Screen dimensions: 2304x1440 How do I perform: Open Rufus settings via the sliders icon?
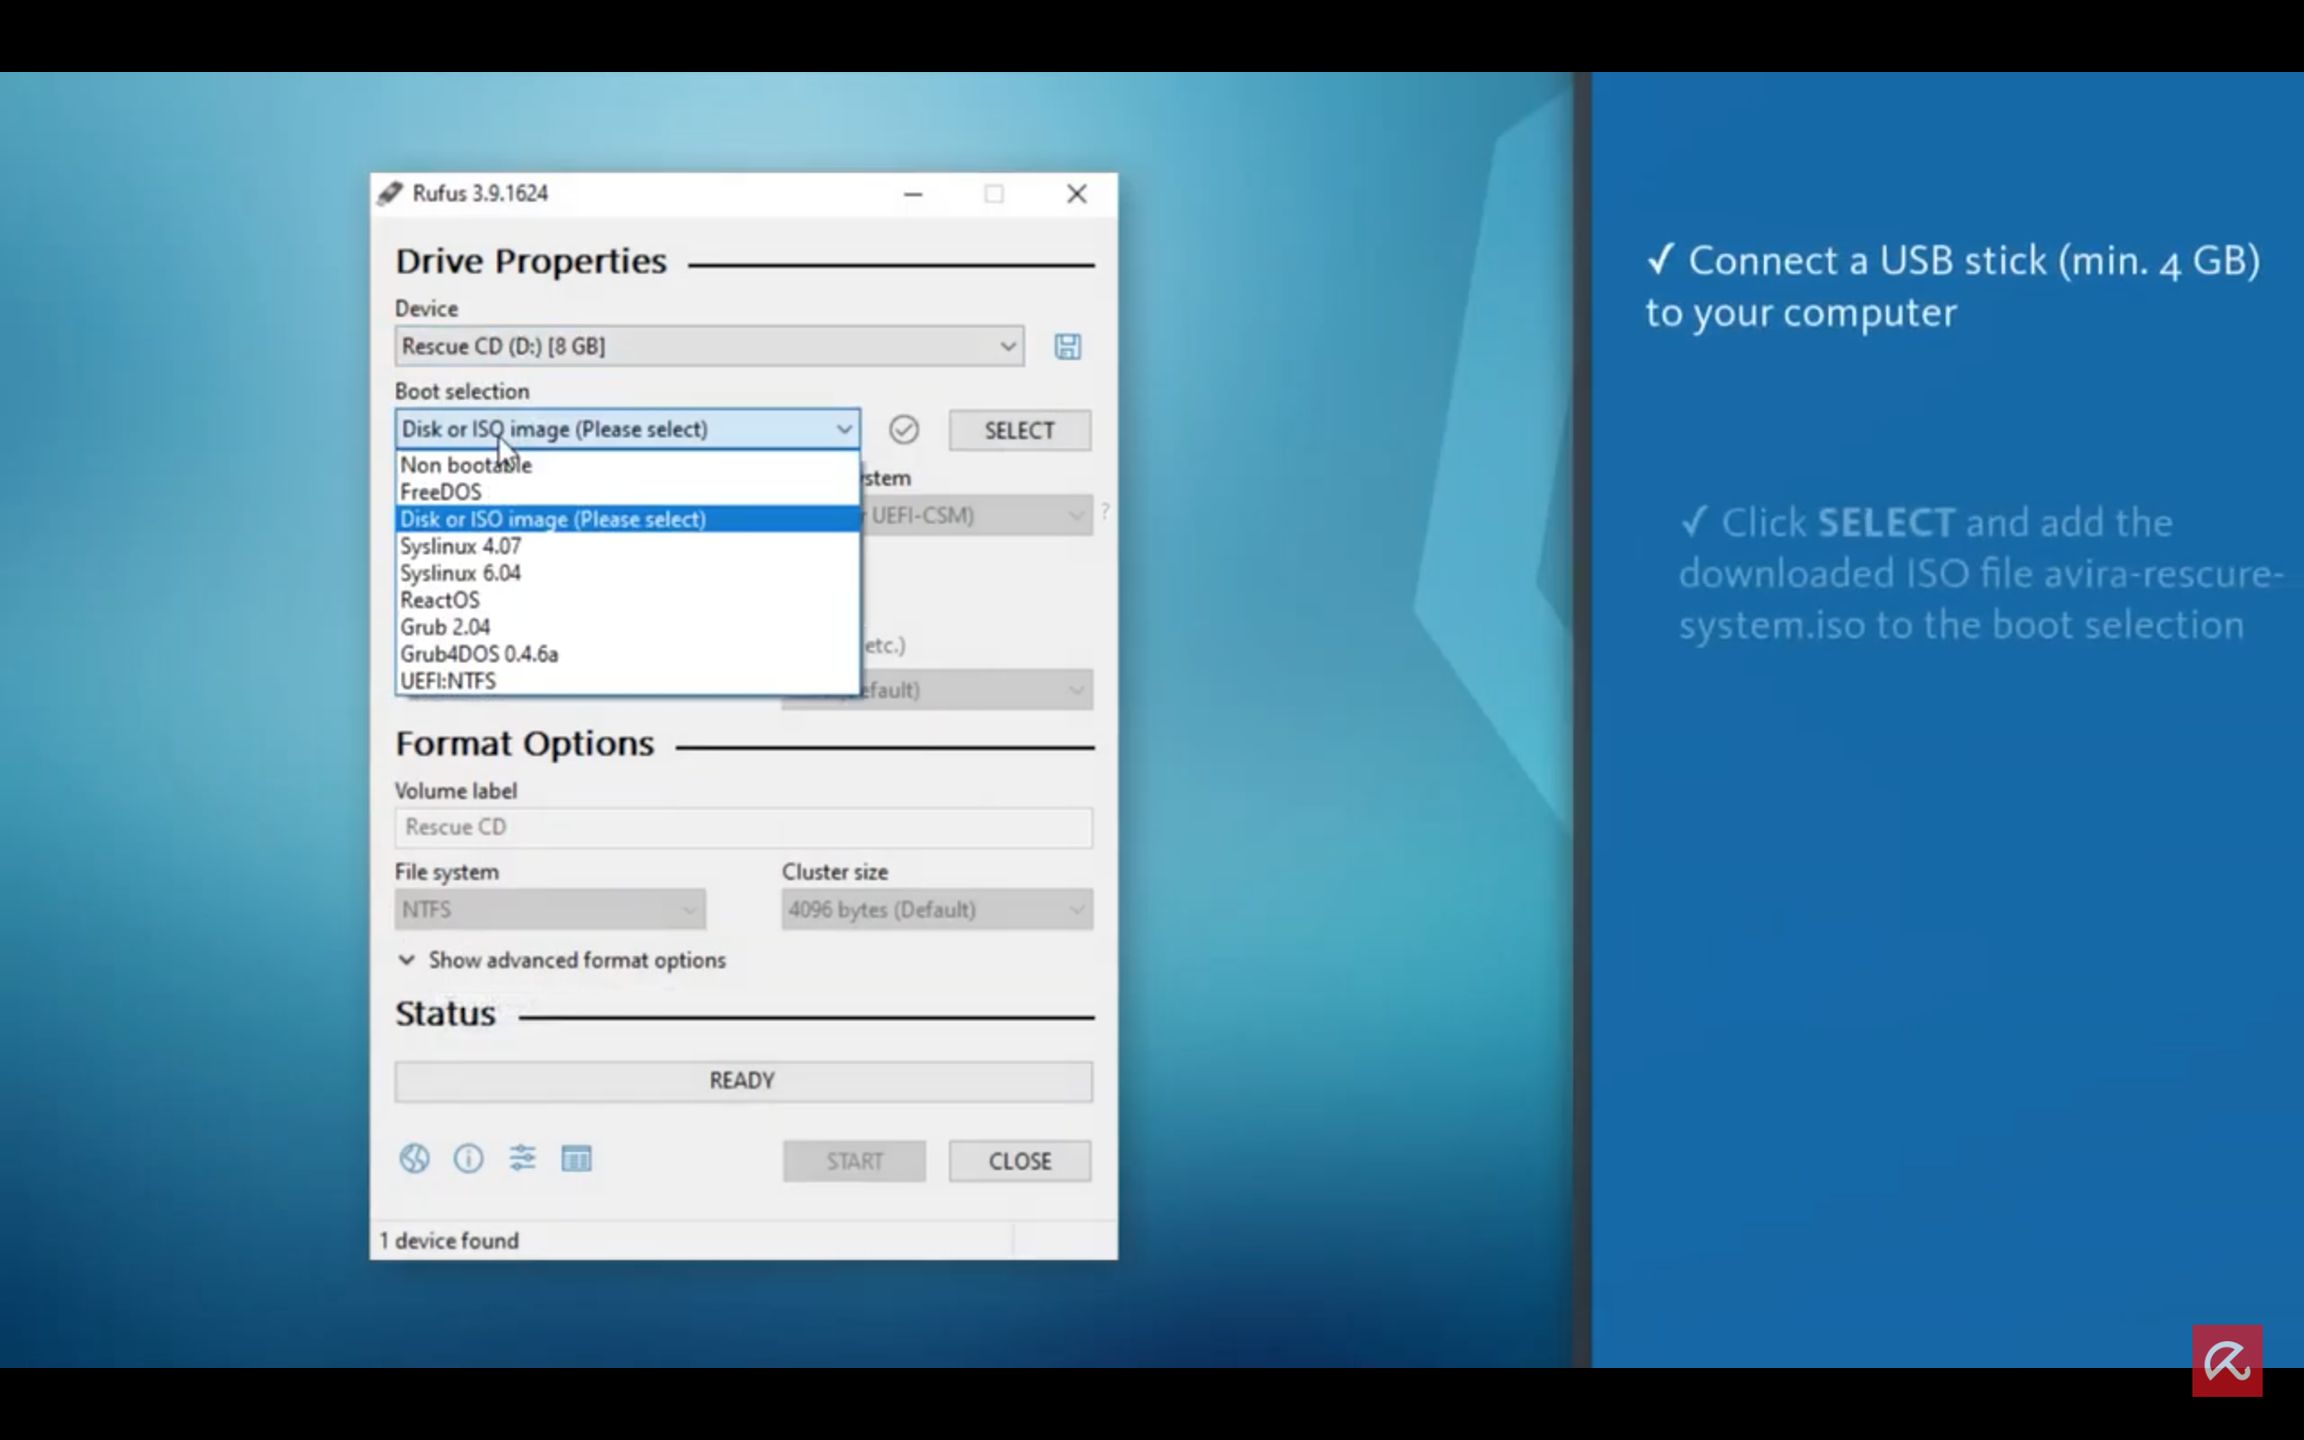tap(522, 1159)
